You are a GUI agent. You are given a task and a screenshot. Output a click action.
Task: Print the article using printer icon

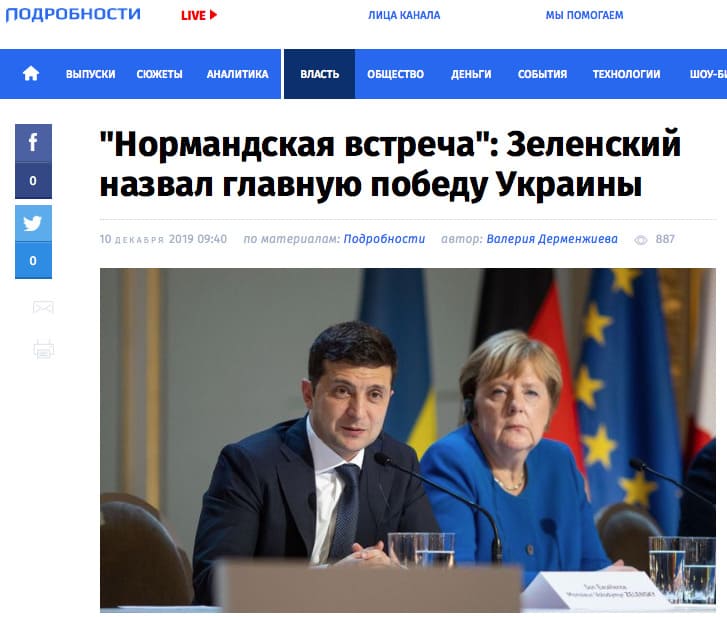tap(44, 349)
